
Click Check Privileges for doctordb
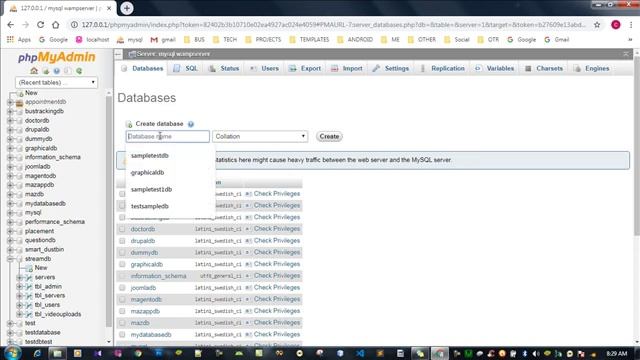point(277,229)
